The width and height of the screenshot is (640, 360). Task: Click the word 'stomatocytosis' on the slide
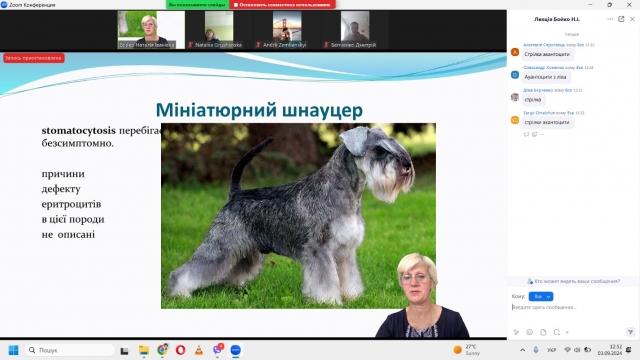pyautogui.click(x=79, y=131)
